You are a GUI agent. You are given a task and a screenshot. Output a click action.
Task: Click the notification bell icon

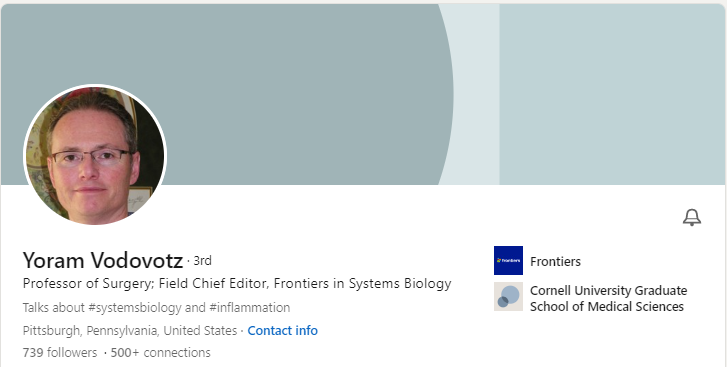[692, 217]
